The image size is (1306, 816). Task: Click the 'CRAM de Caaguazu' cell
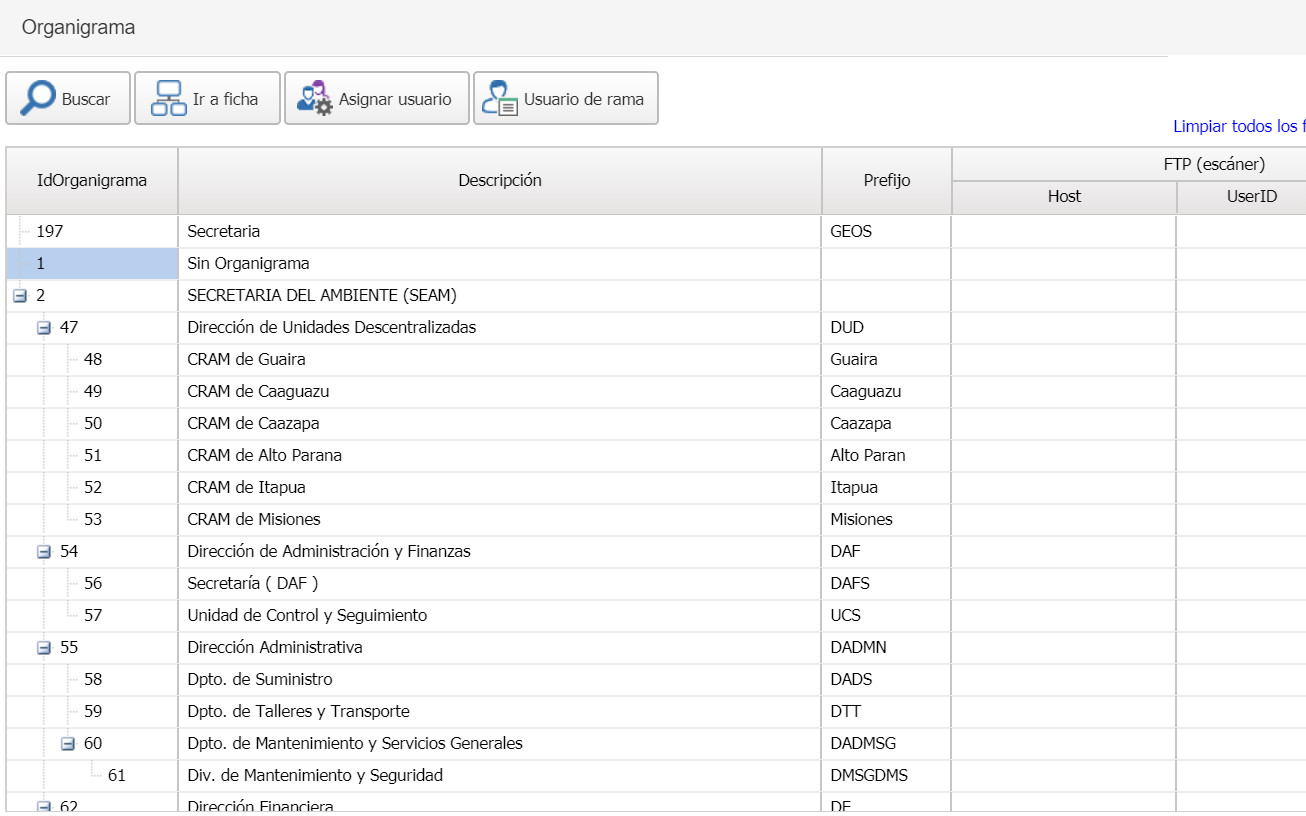tap(500, 392)
